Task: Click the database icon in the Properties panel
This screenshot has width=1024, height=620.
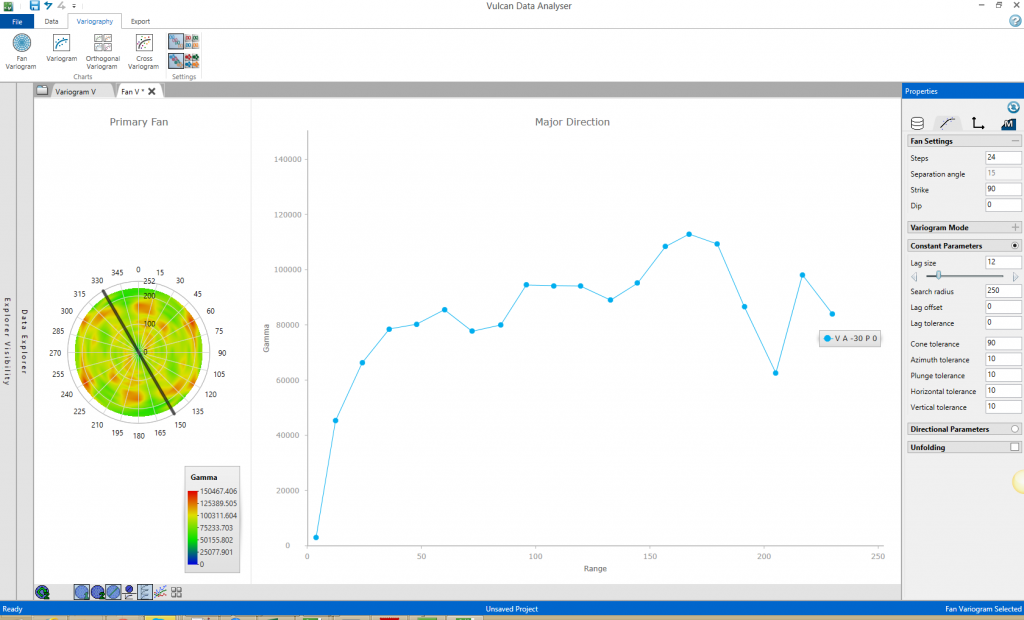Action: 917,124
